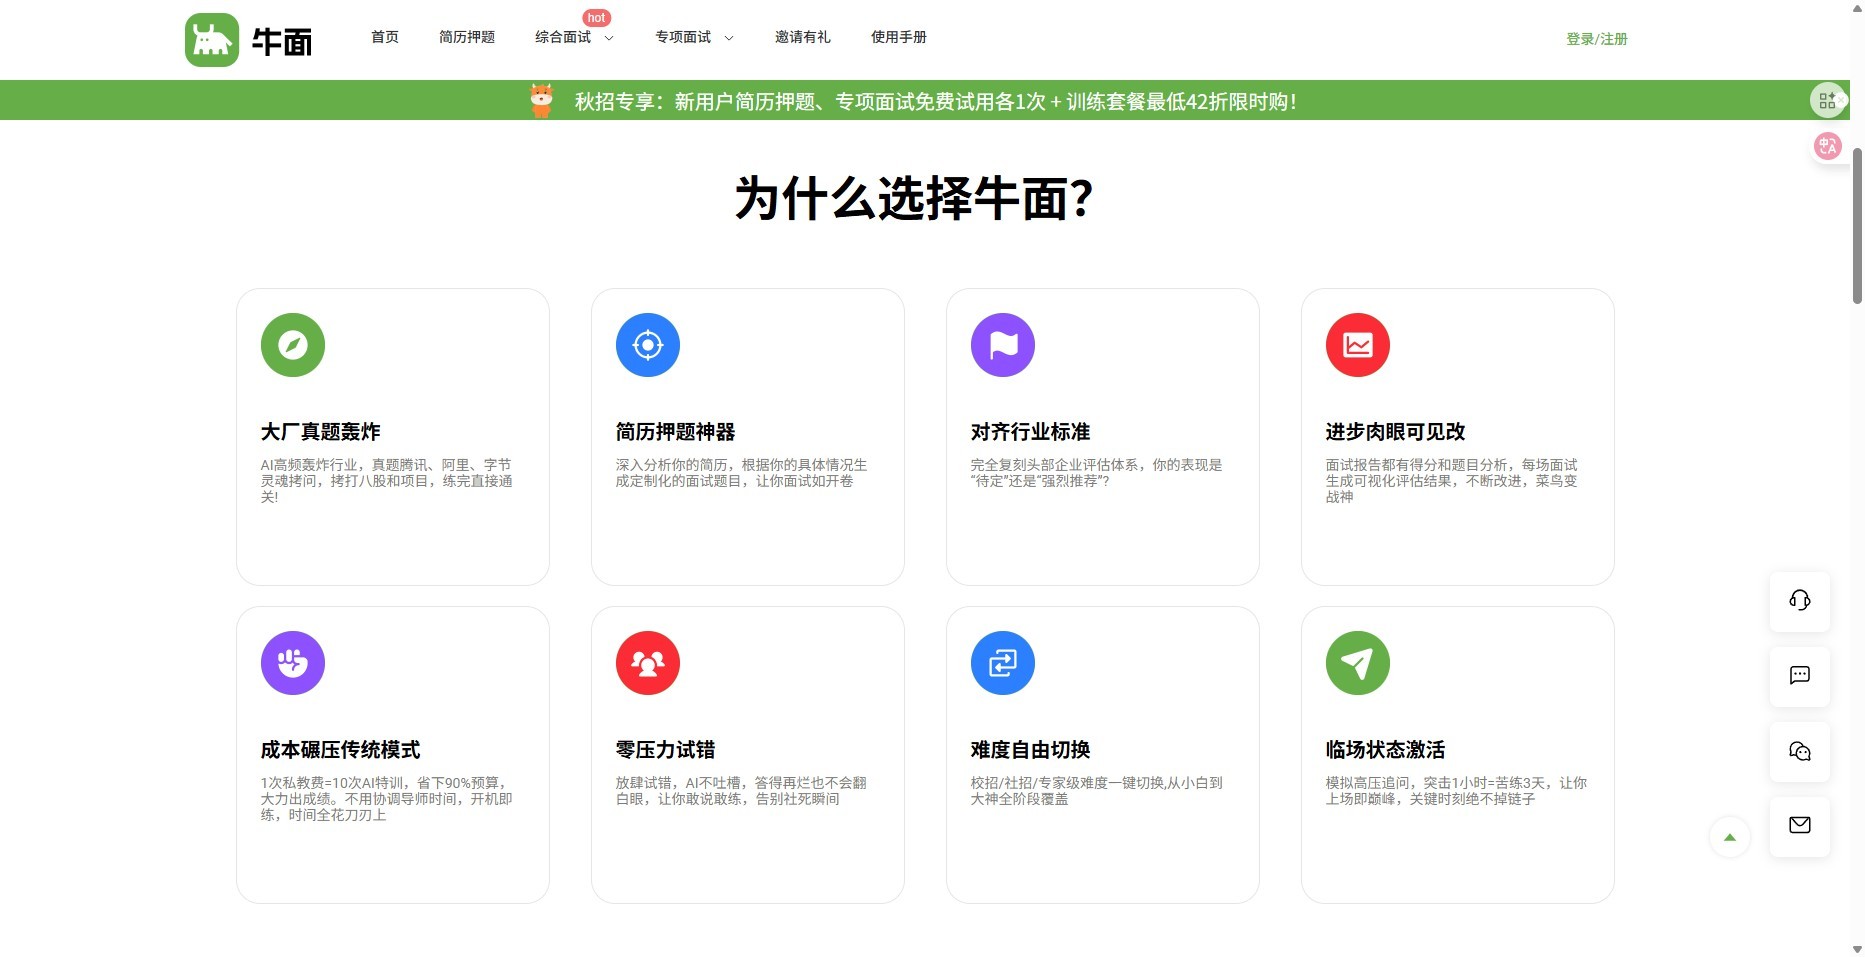The image size is (1865, 957).
Task: Click the red people icon for 零压力试错
Action: click(x=648, y=663)
